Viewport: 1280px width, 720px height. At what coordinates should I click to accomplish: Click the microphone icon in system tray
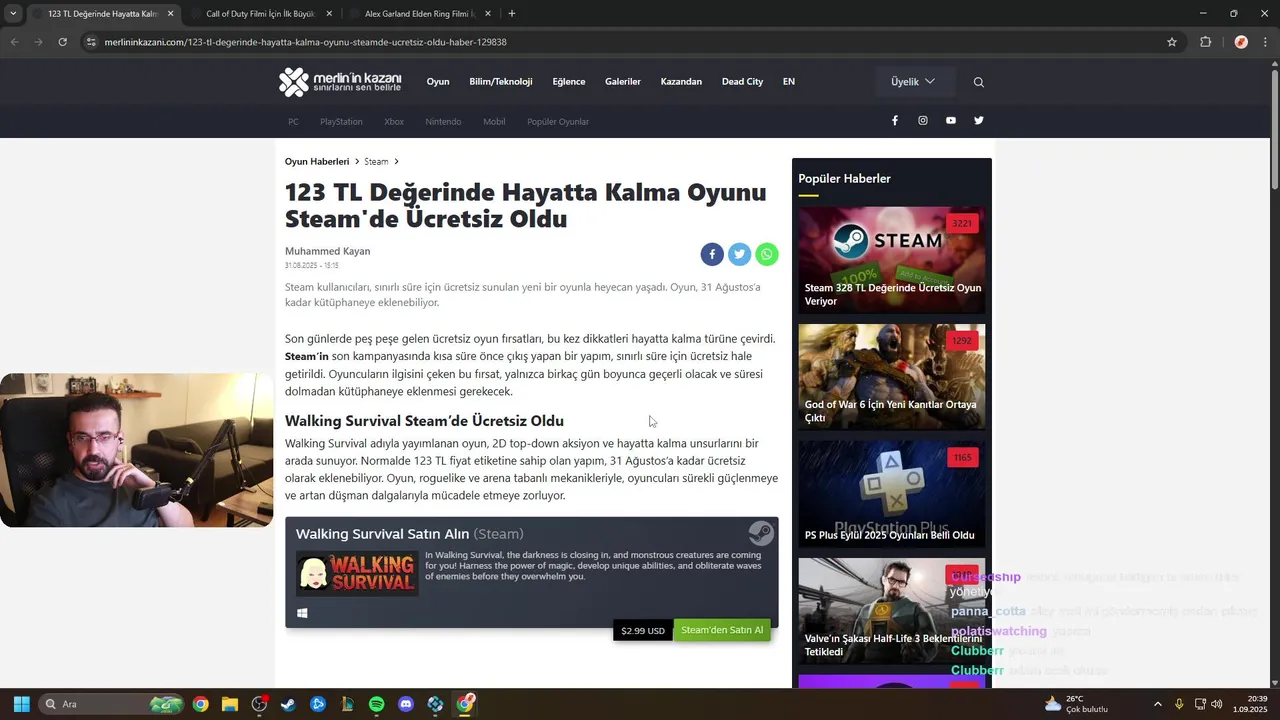point(1179,704)
